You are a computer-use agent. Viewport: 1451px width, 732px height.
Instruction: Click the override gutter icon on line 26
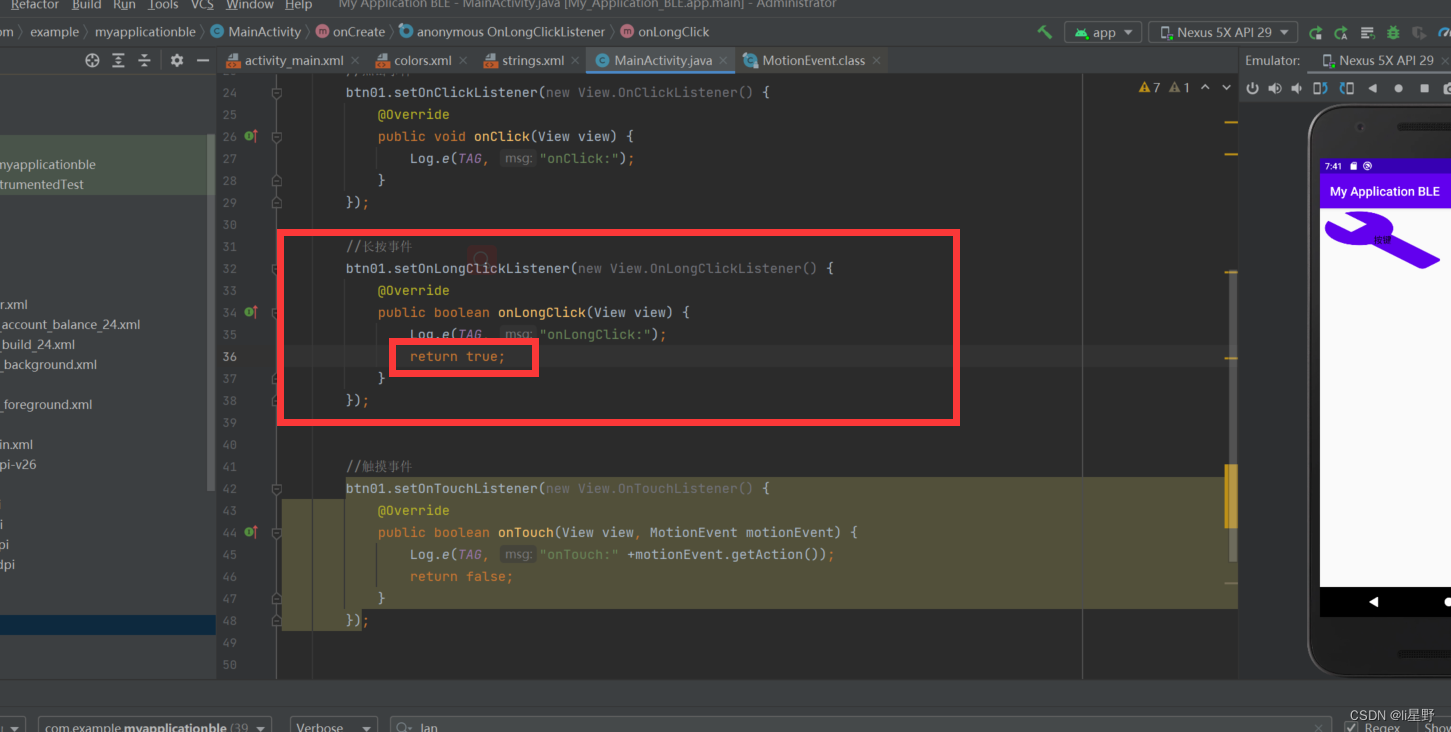(251, 136)
